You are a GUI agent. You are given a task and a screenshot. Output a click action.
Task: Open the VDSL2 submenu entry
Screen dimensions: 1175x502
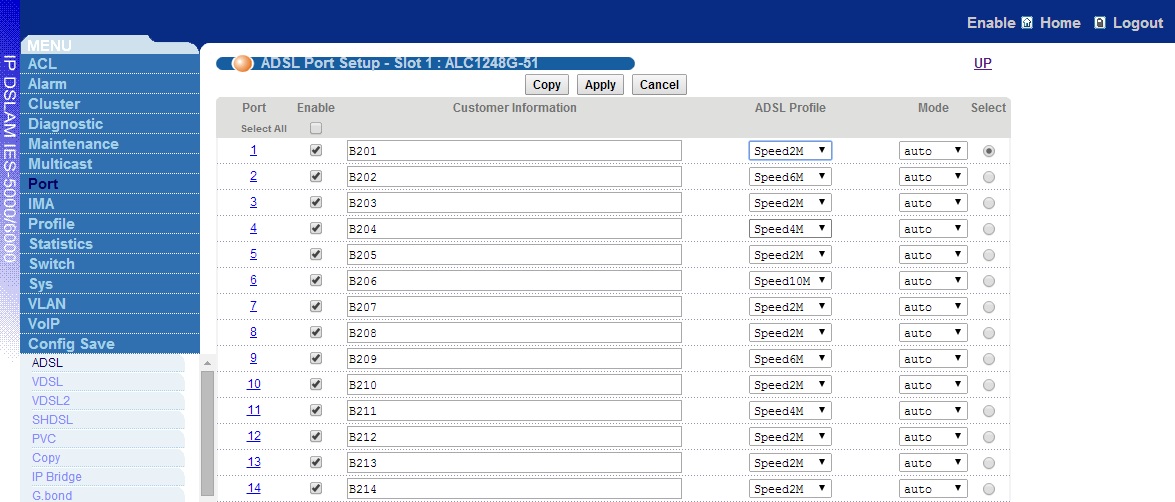point(51,401)
